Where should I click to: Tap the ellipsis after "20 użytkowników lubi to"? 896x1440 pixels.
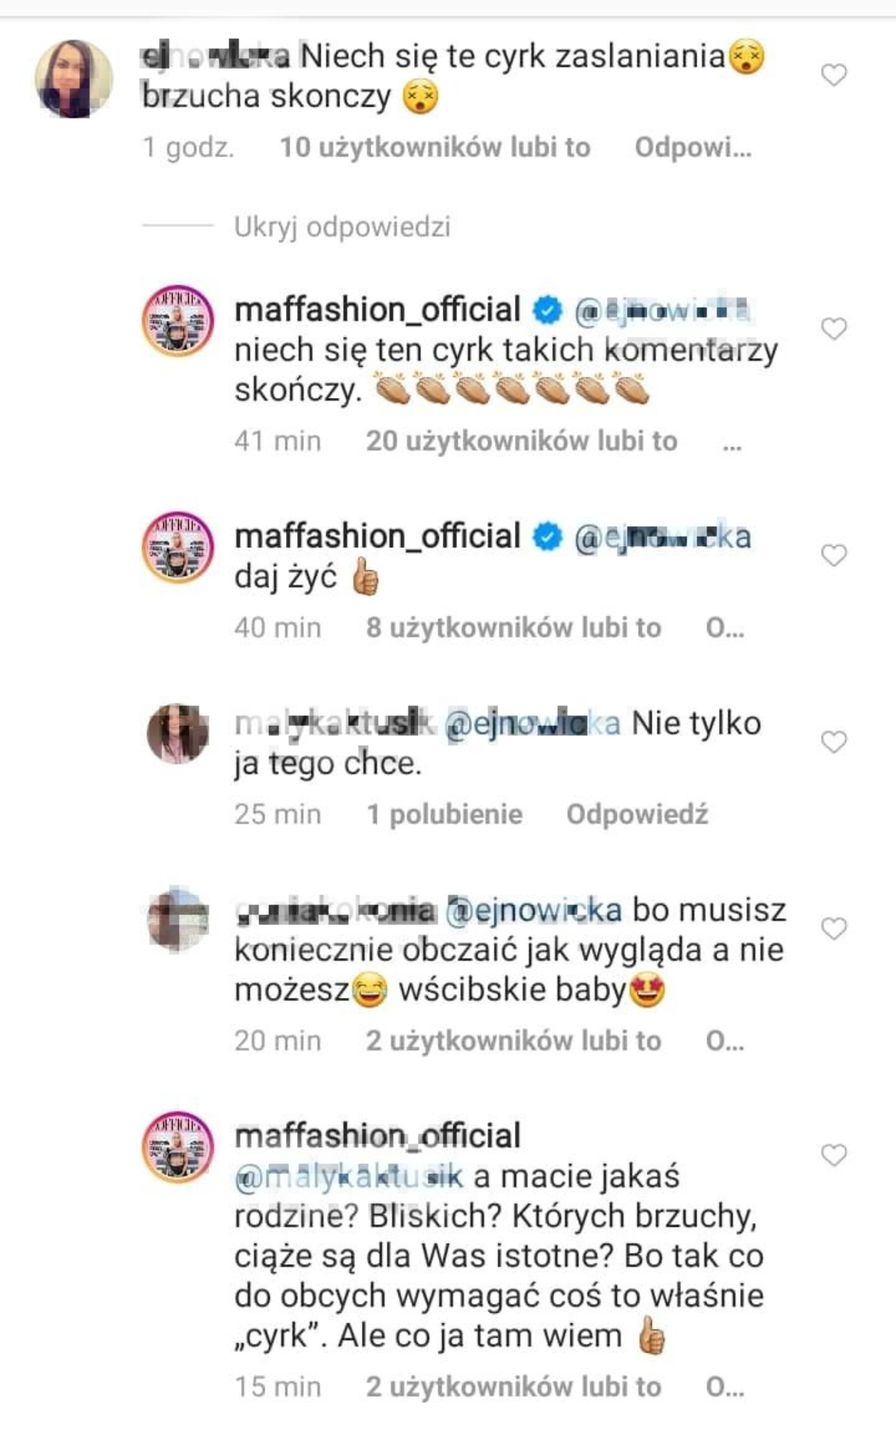pos(732,443)
